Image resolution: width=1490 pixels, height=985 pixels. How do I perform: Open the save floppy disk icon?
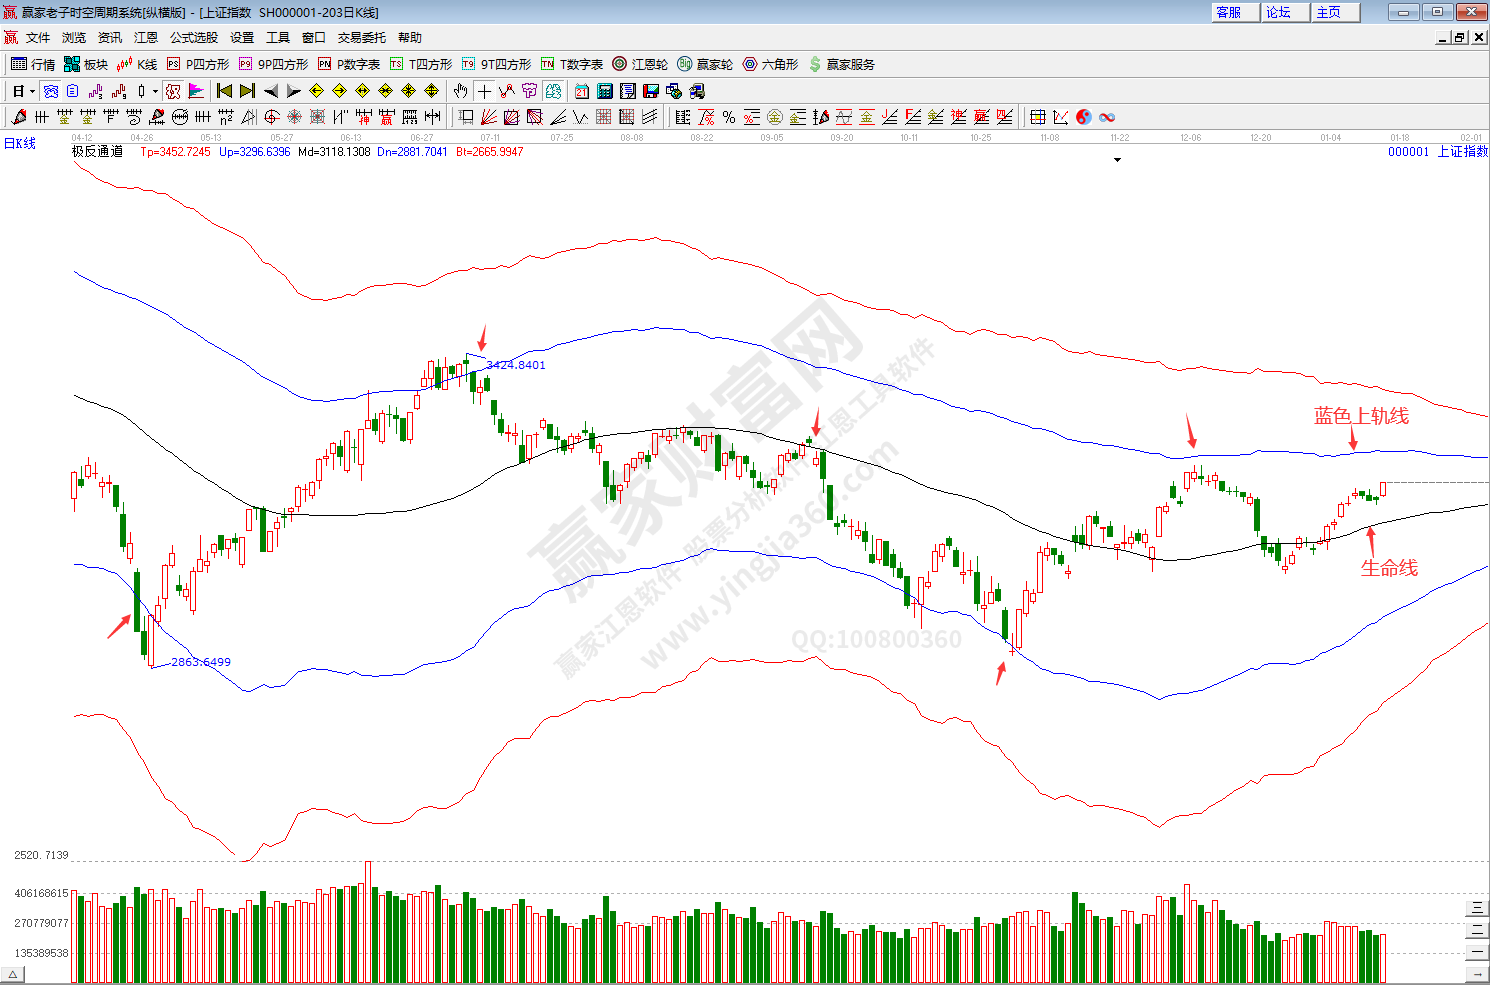[651, 91]
